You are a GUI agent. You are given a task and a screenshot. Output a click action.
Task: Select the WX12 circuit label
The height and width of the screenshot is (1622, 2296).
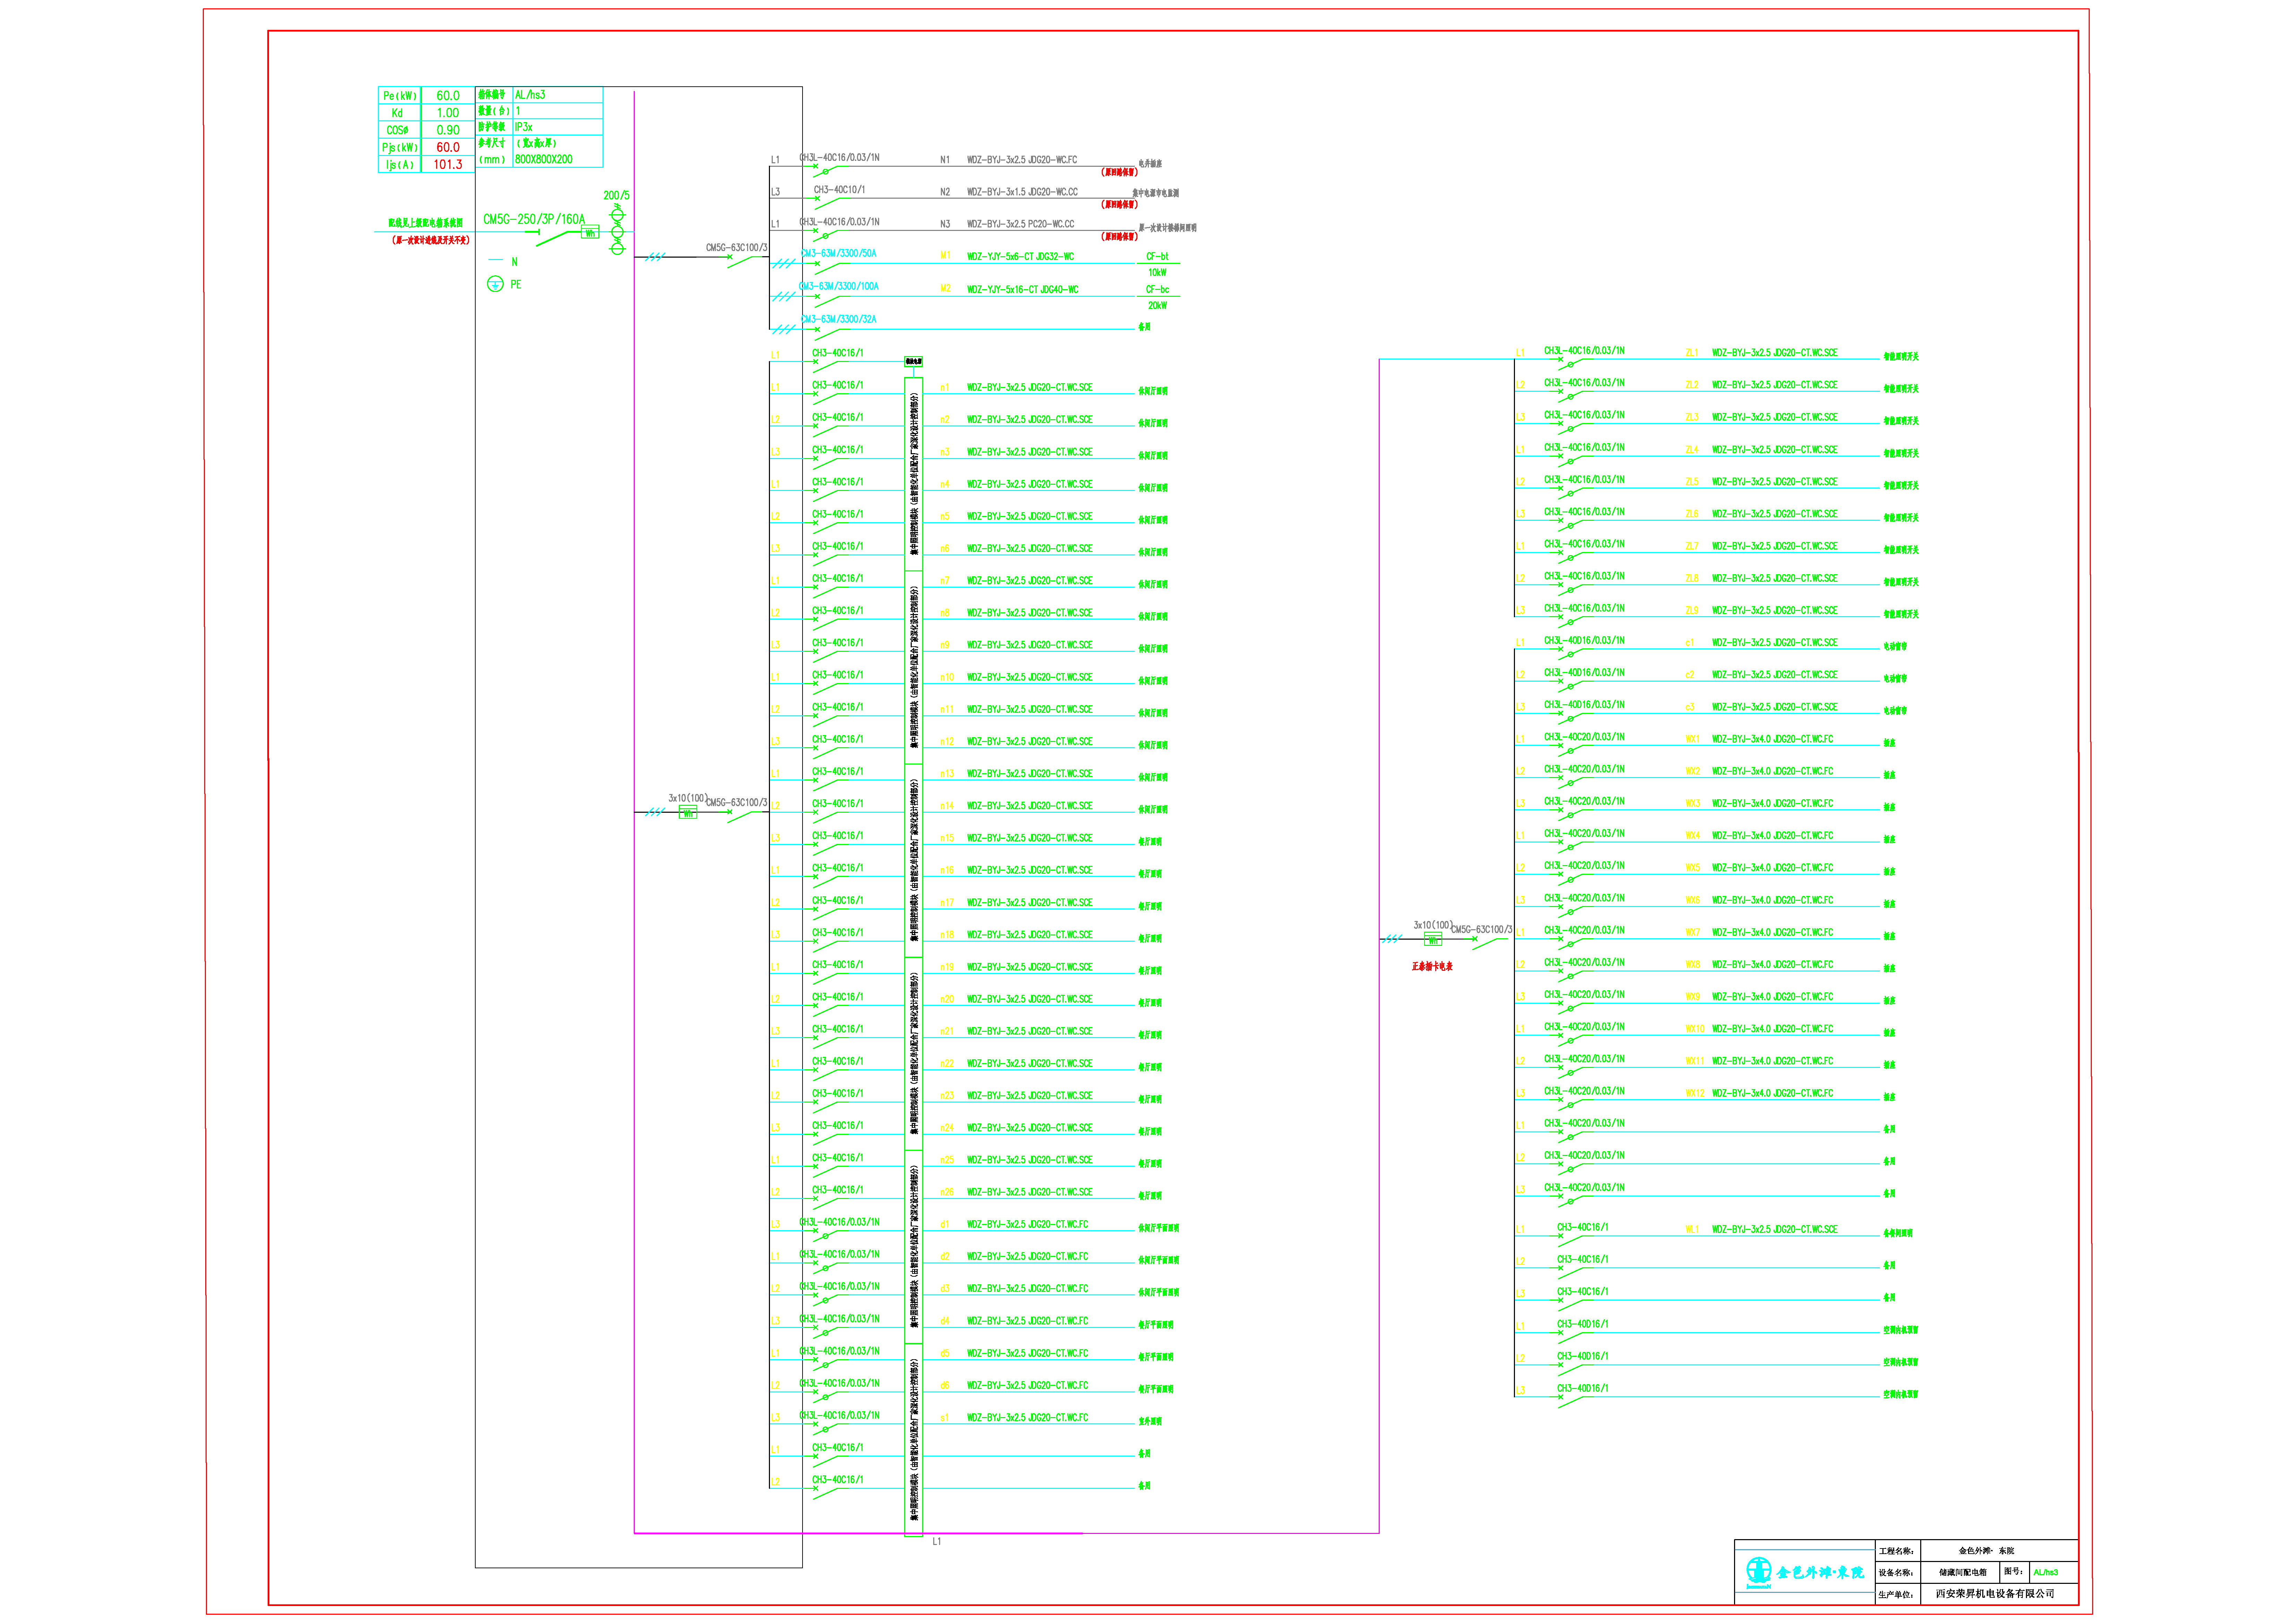click(x=1695, y=1093)
